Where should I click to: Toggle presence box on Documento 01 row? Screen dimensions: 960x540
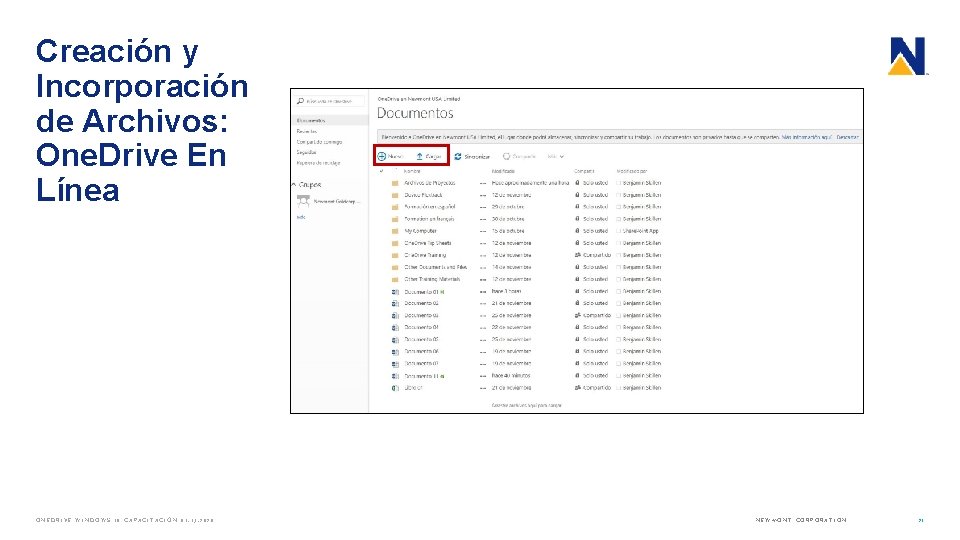coord(619,291)
